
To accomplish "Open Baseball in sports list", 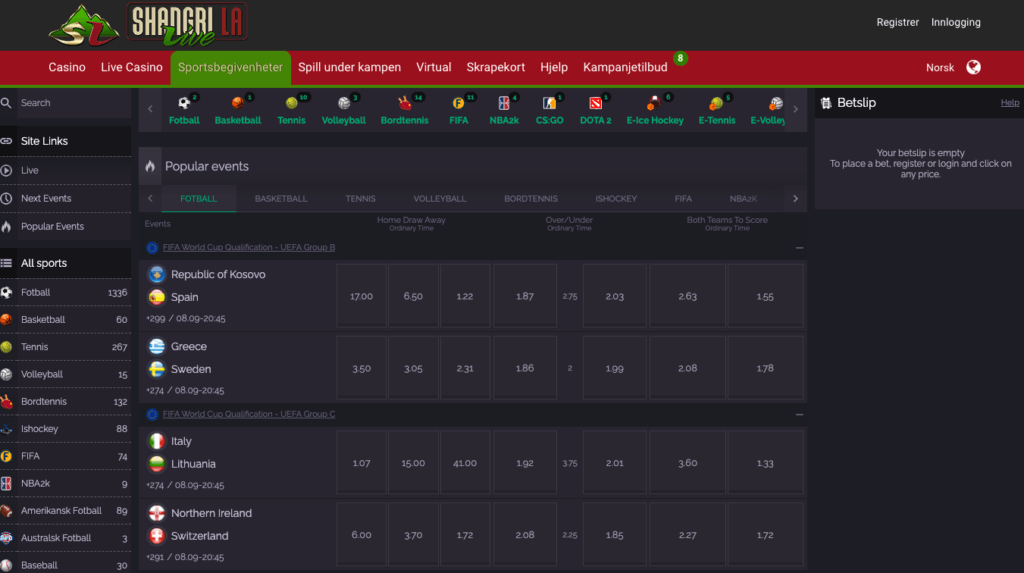I will [x=65, y=565].
